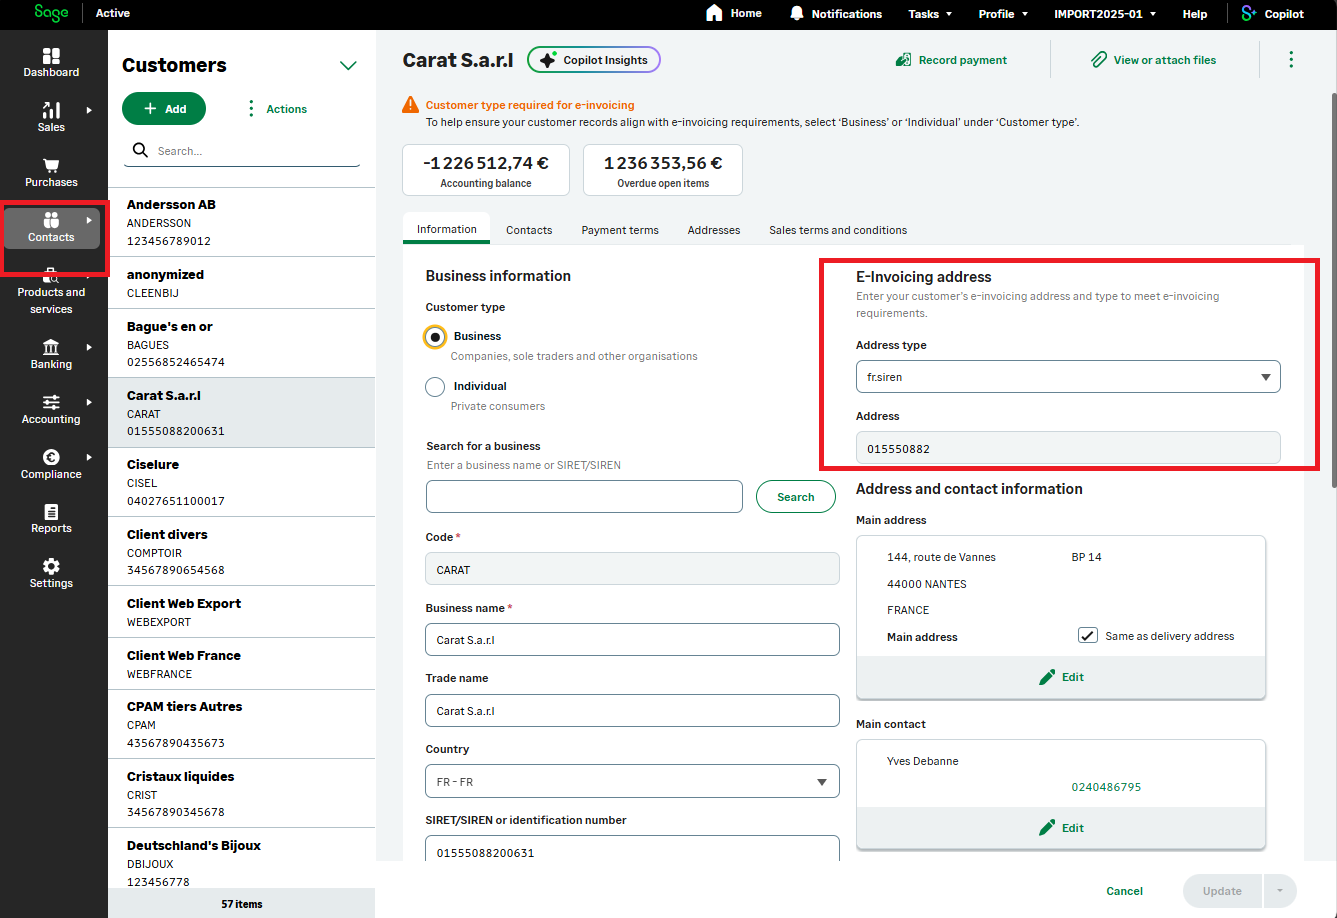
Task: Click the customer search magnifier icon
Action: 141,151
